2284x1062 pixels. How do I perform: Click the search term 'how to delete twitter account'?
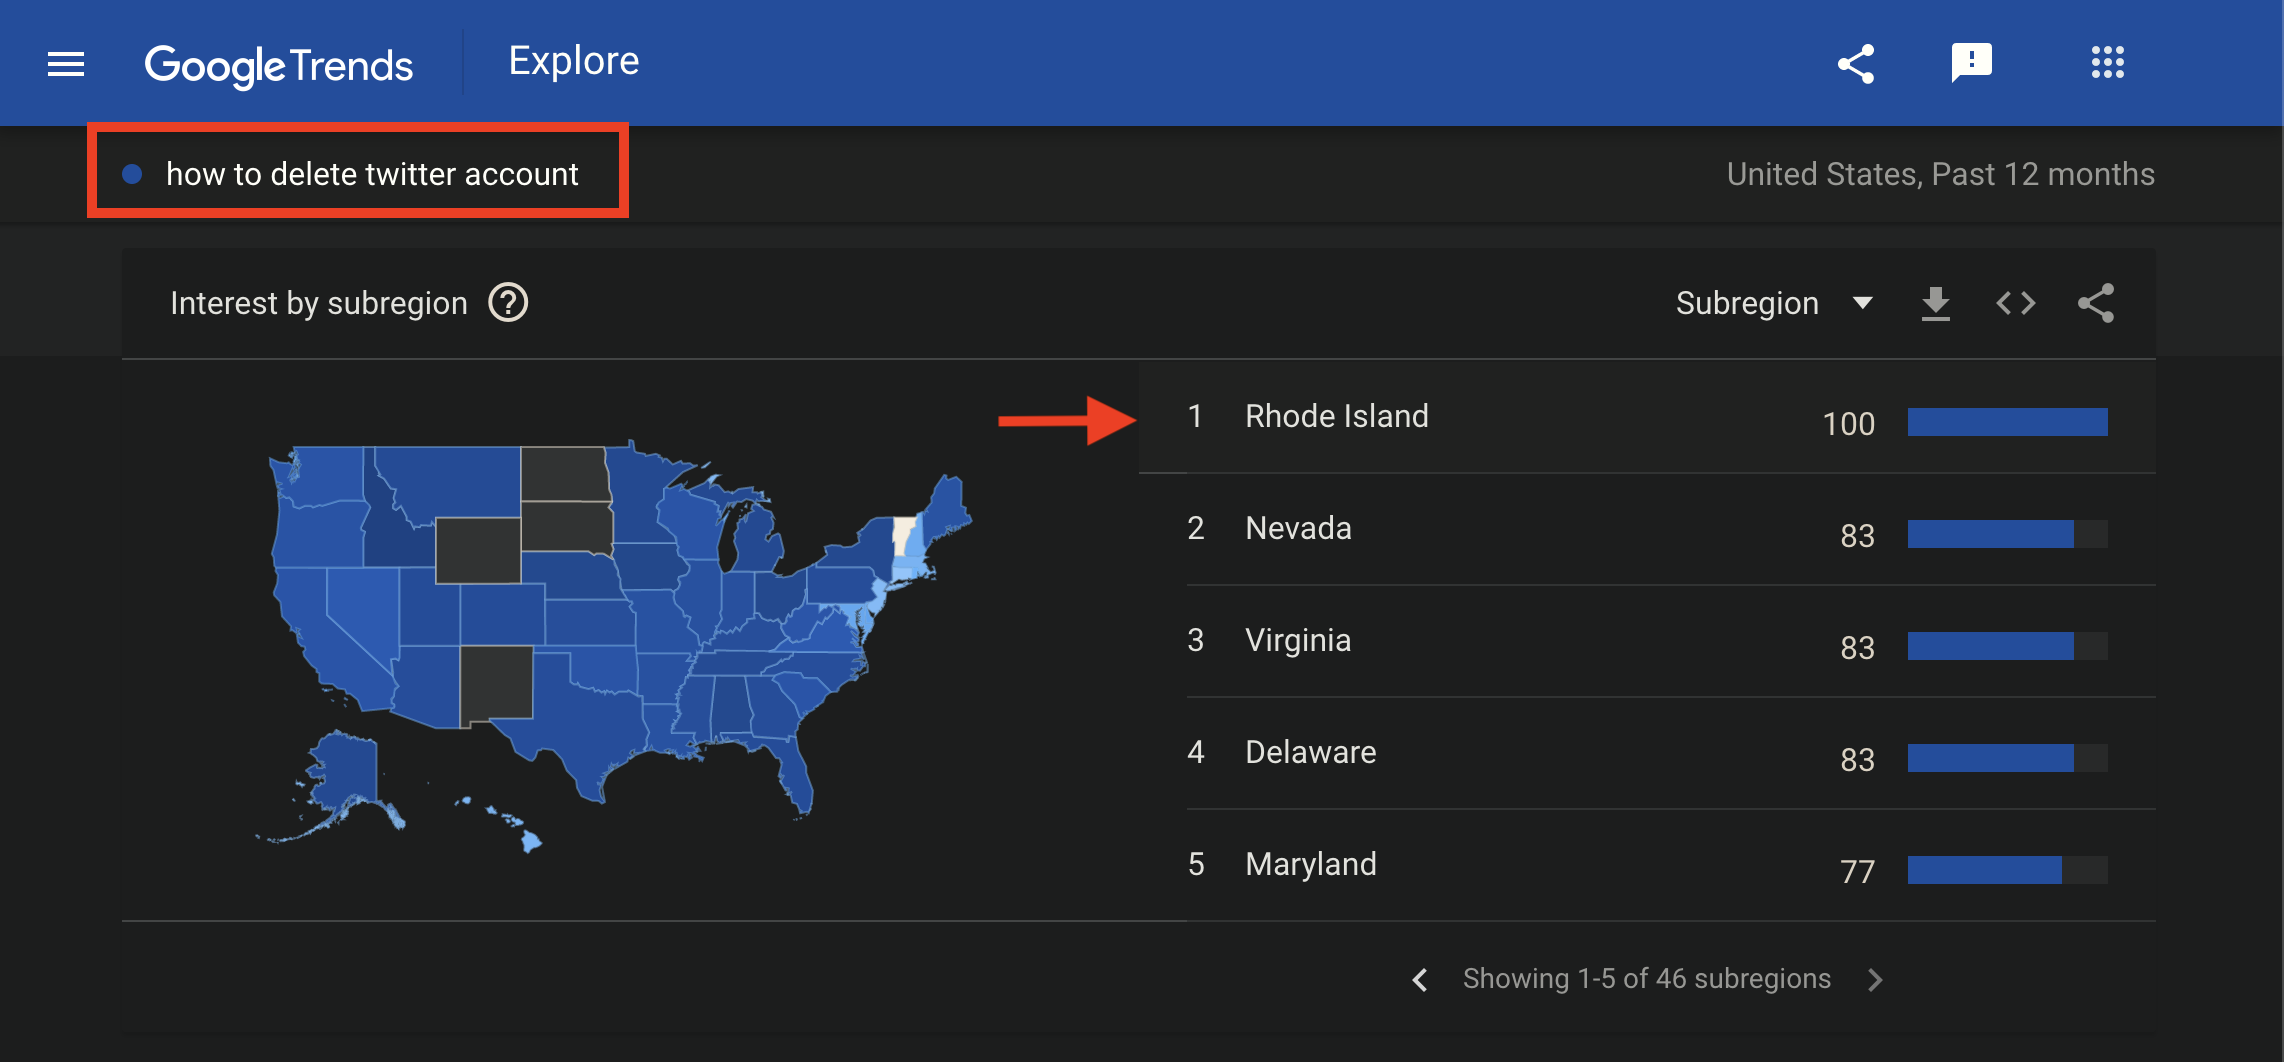point(371,174)
